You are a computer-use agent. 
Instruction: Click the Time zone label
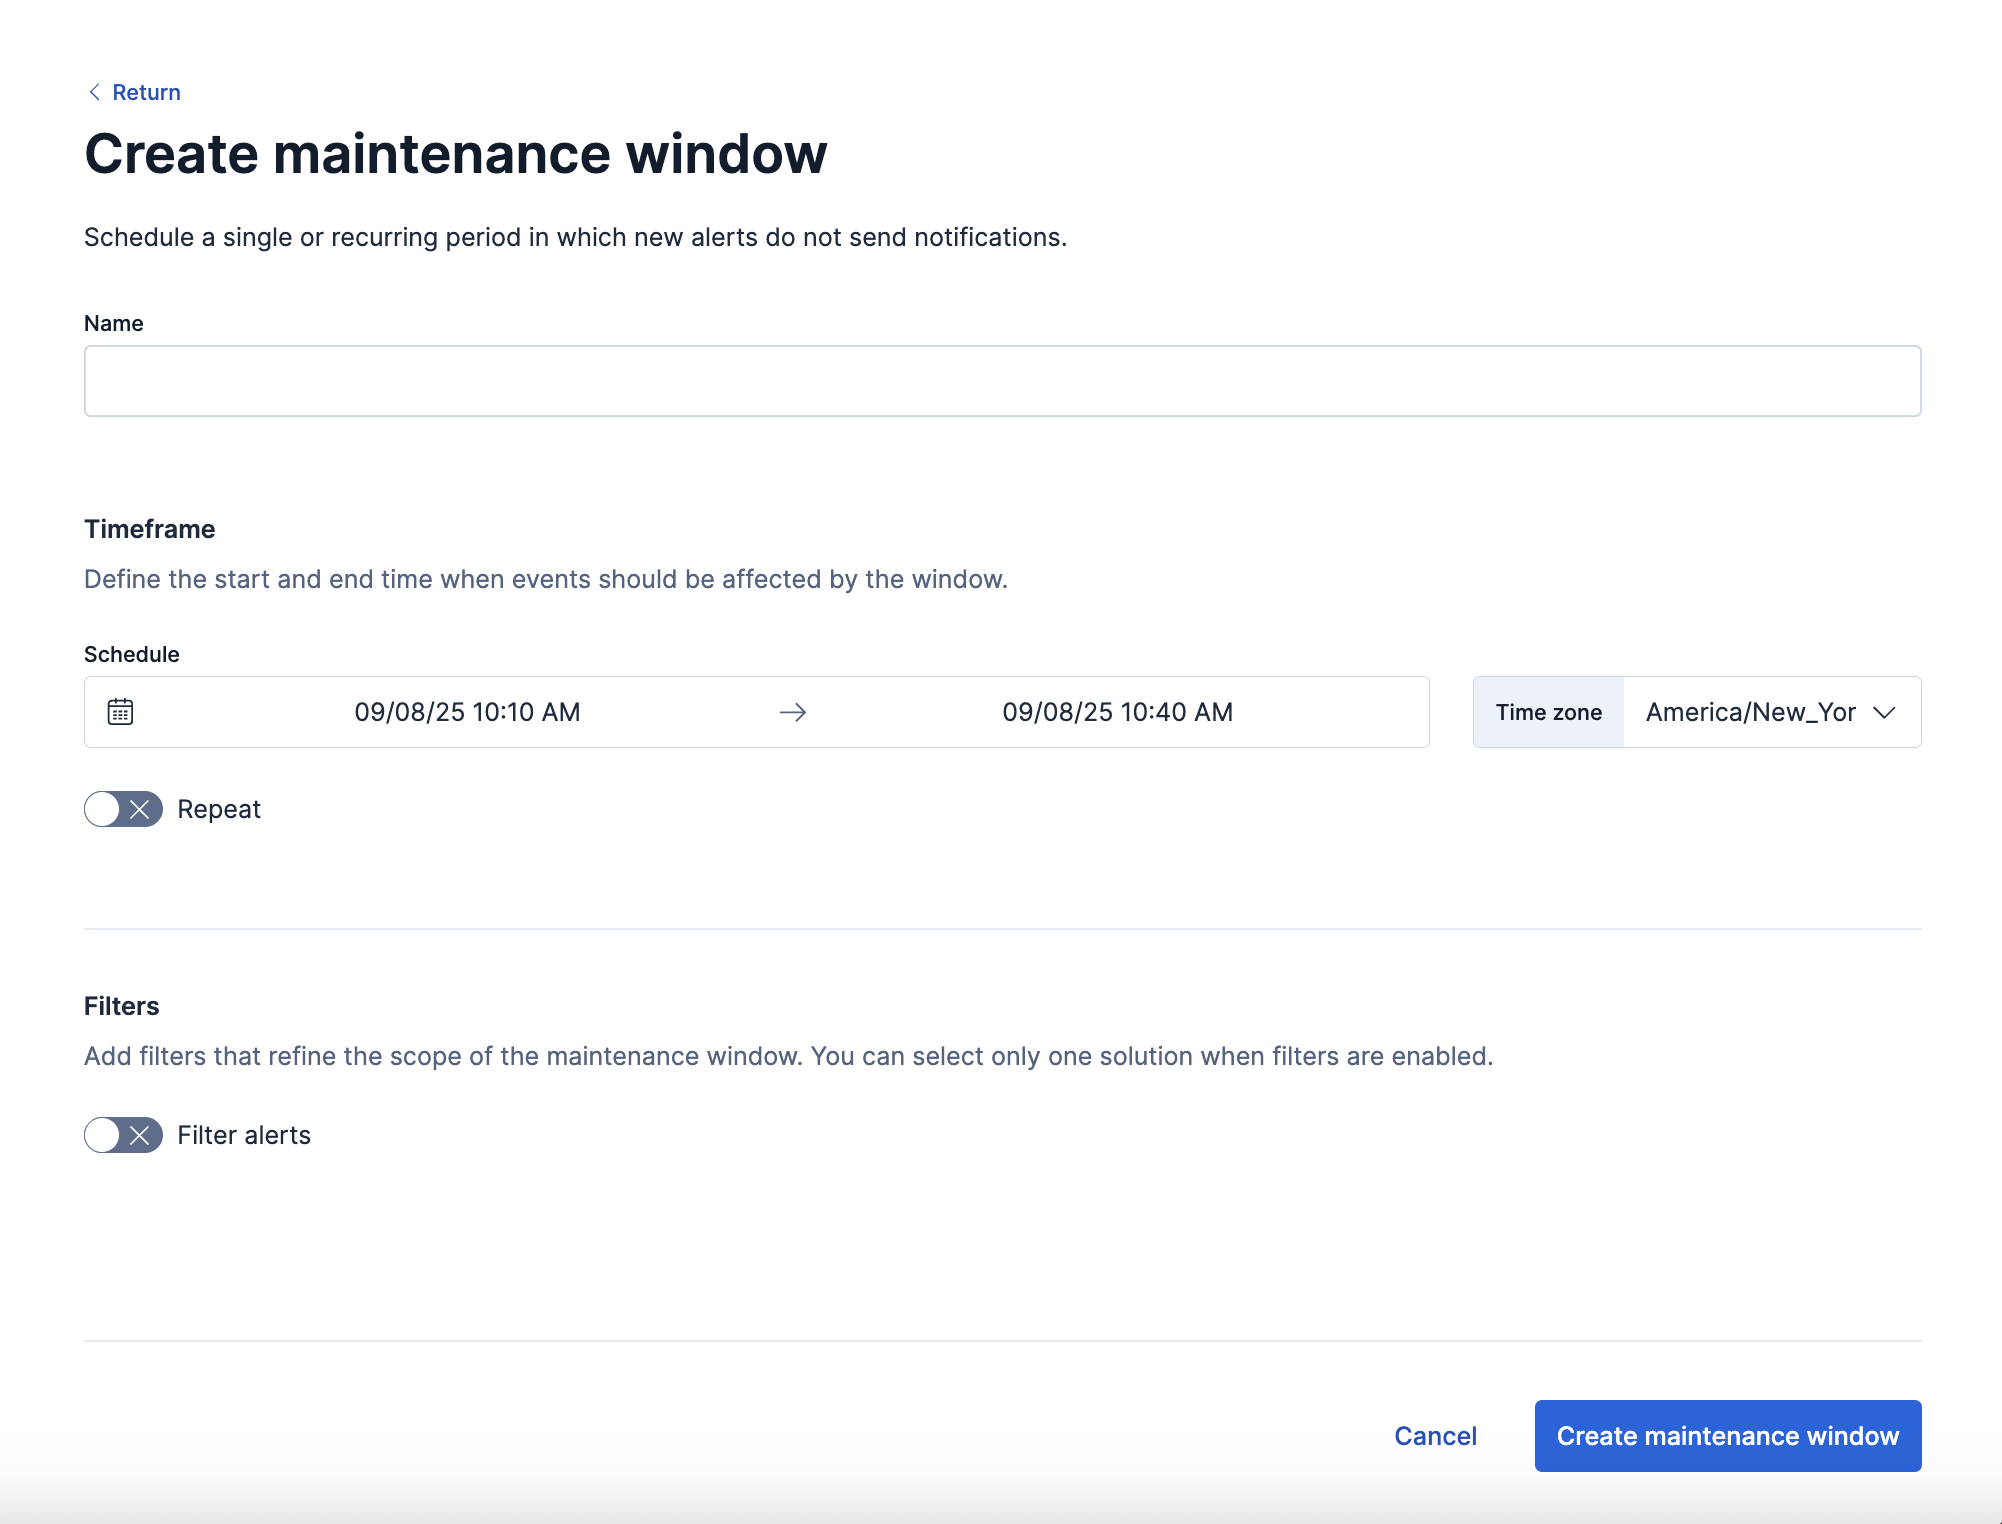tap(1548, 712)
